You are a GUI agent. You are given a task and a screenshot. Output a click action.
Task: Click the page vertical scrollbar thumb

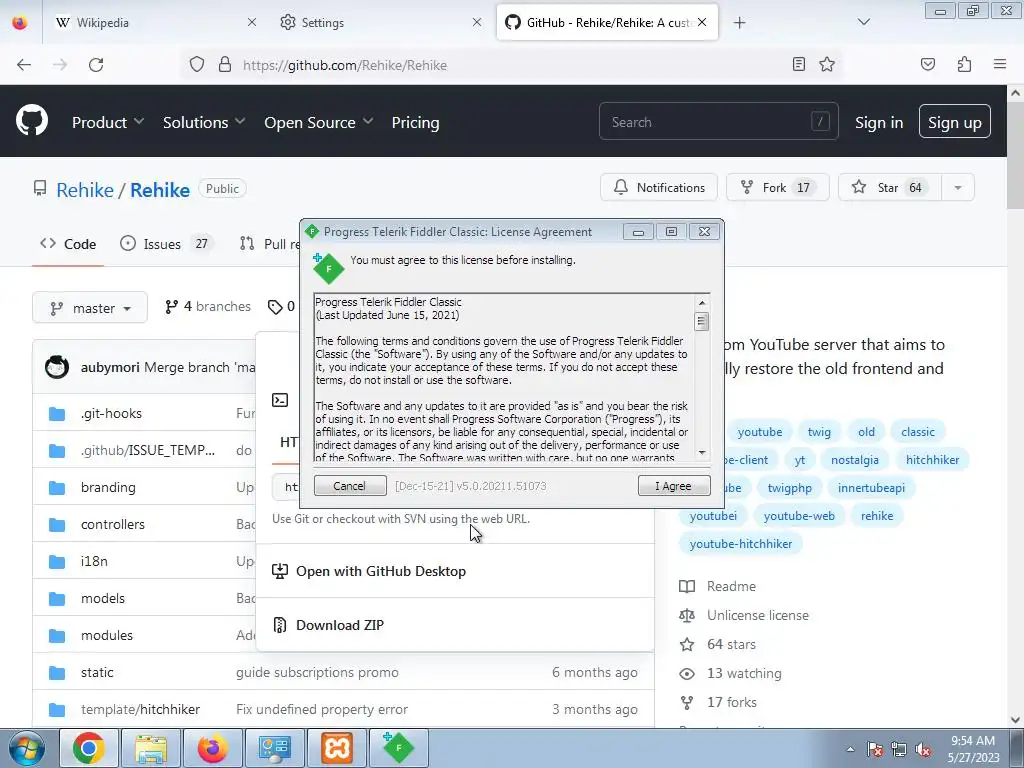pos(1015,157)
